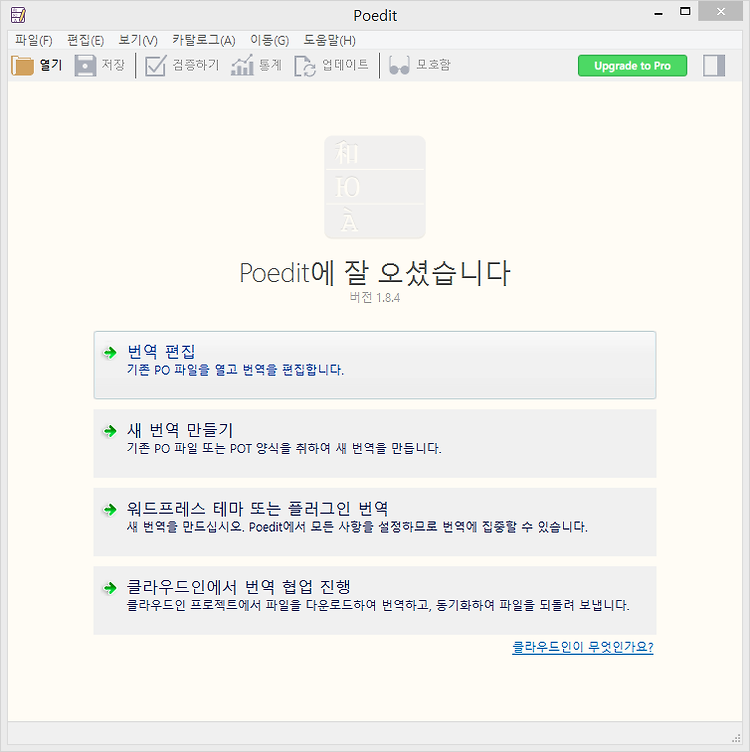Click the Poedit에 잘 오셨습니다 heading
Image resolution: width=750 pixels, height=752 pixels.
[375, 273]
